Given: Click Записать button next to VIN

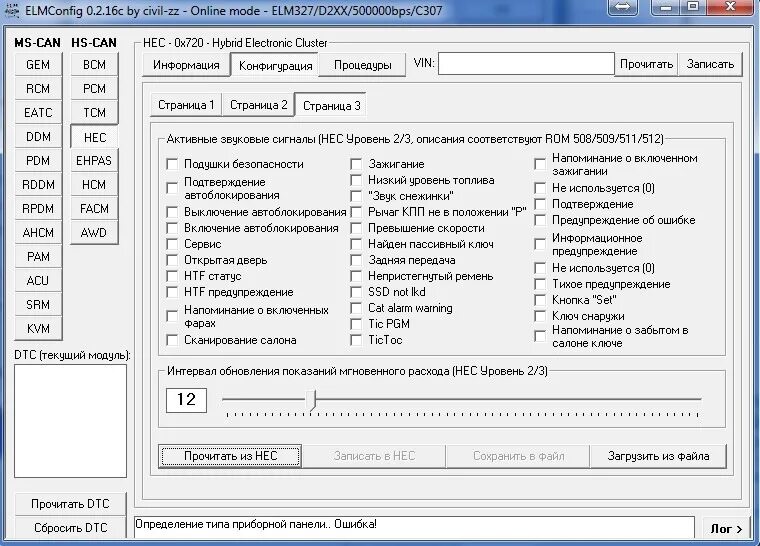Looking at the screenshot, I should tap(710, 64).
